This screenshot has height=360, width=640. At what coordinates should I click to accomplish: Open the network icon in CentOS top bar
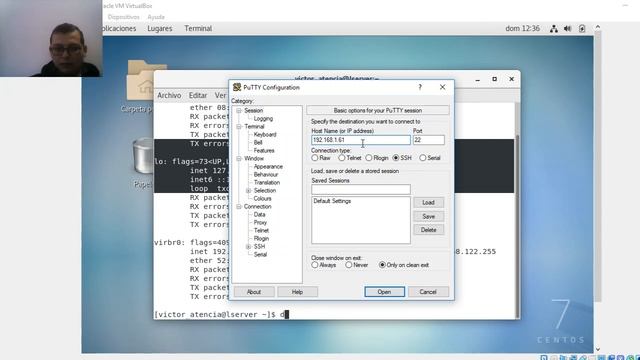click(553, 29)
